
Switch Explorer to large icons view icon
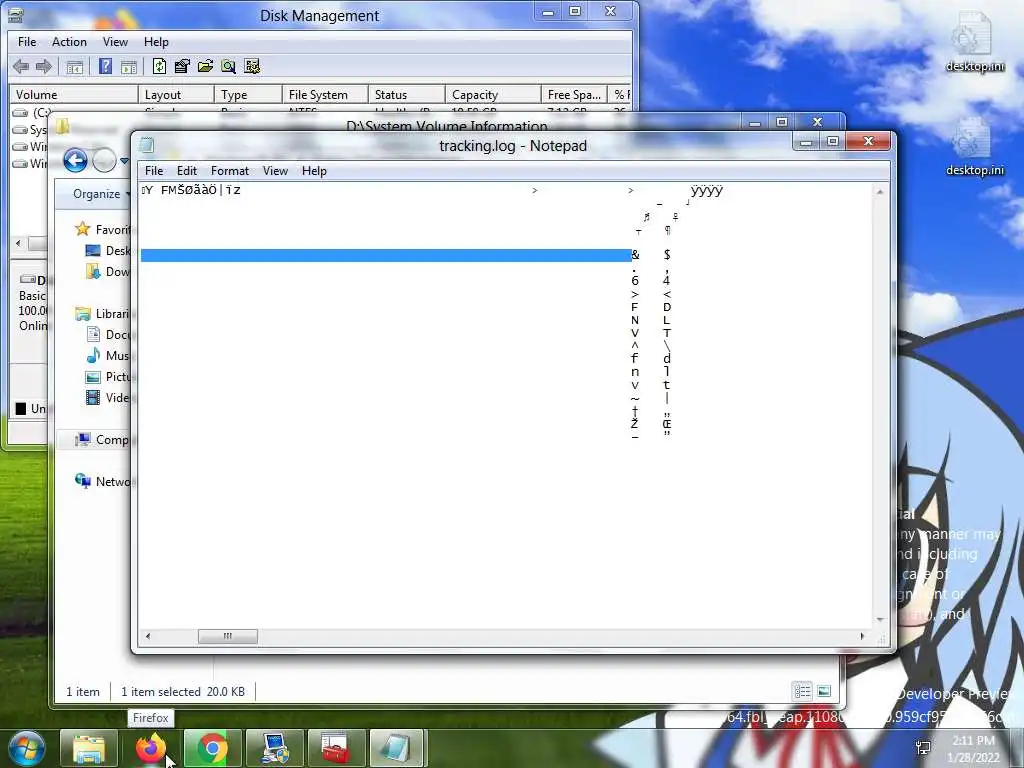(824, 691)
